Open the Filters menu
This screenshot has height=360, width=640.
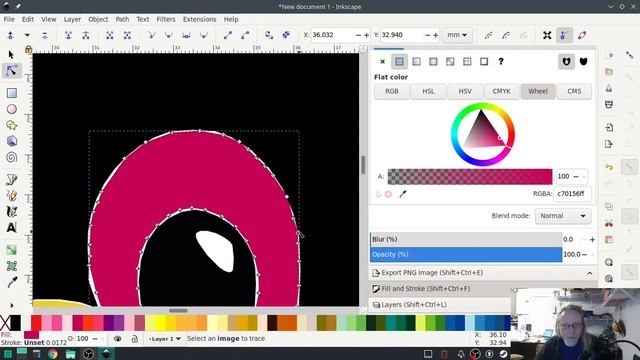click(x=166, y=19)
